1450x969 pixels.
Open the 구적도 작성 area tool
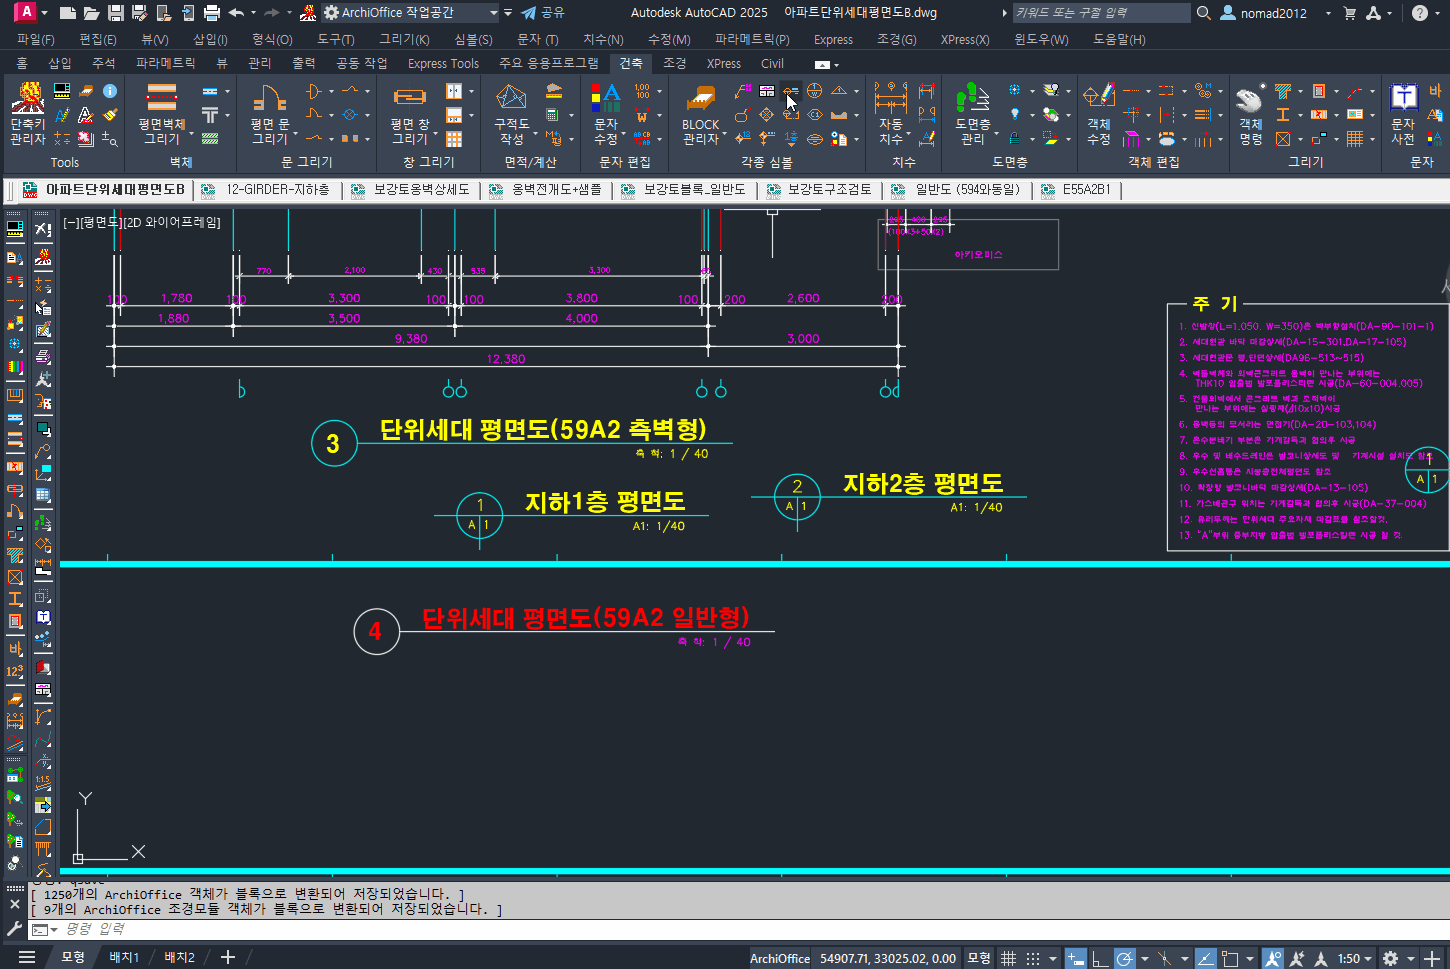tap(511, 97)
